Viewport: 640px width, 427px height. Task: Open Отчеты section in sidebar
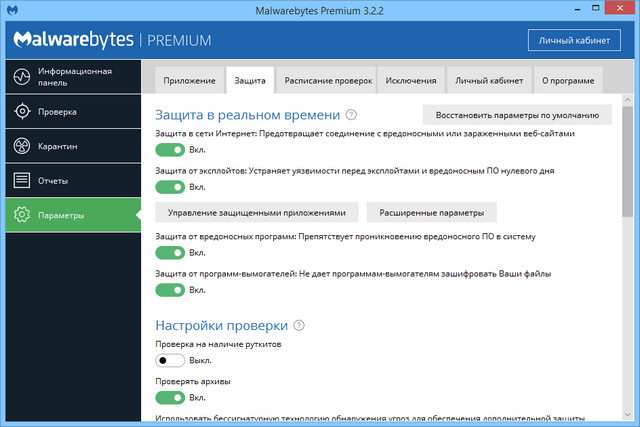tap(73, 180)
